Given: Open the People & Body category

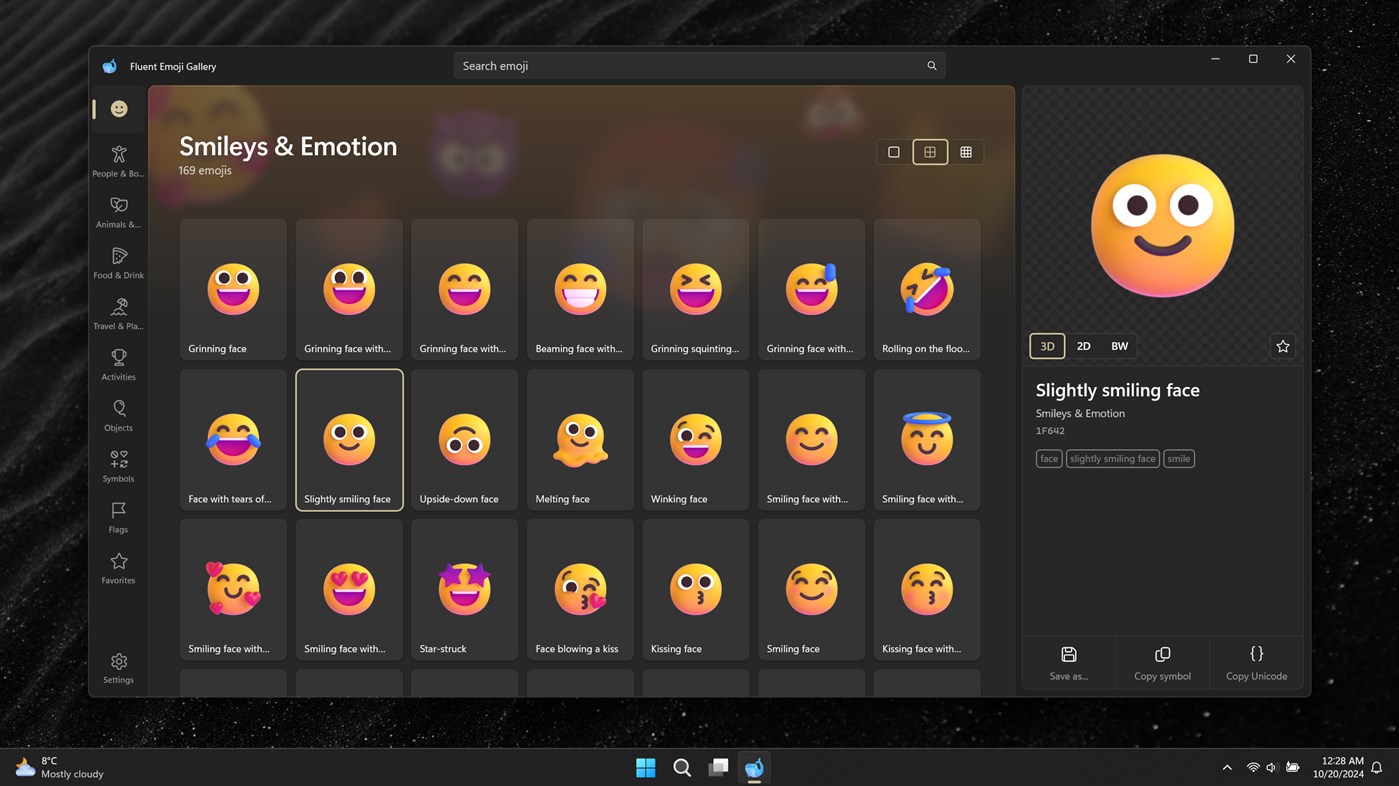Looking at the screenshot, I should [x=118, y=161].
